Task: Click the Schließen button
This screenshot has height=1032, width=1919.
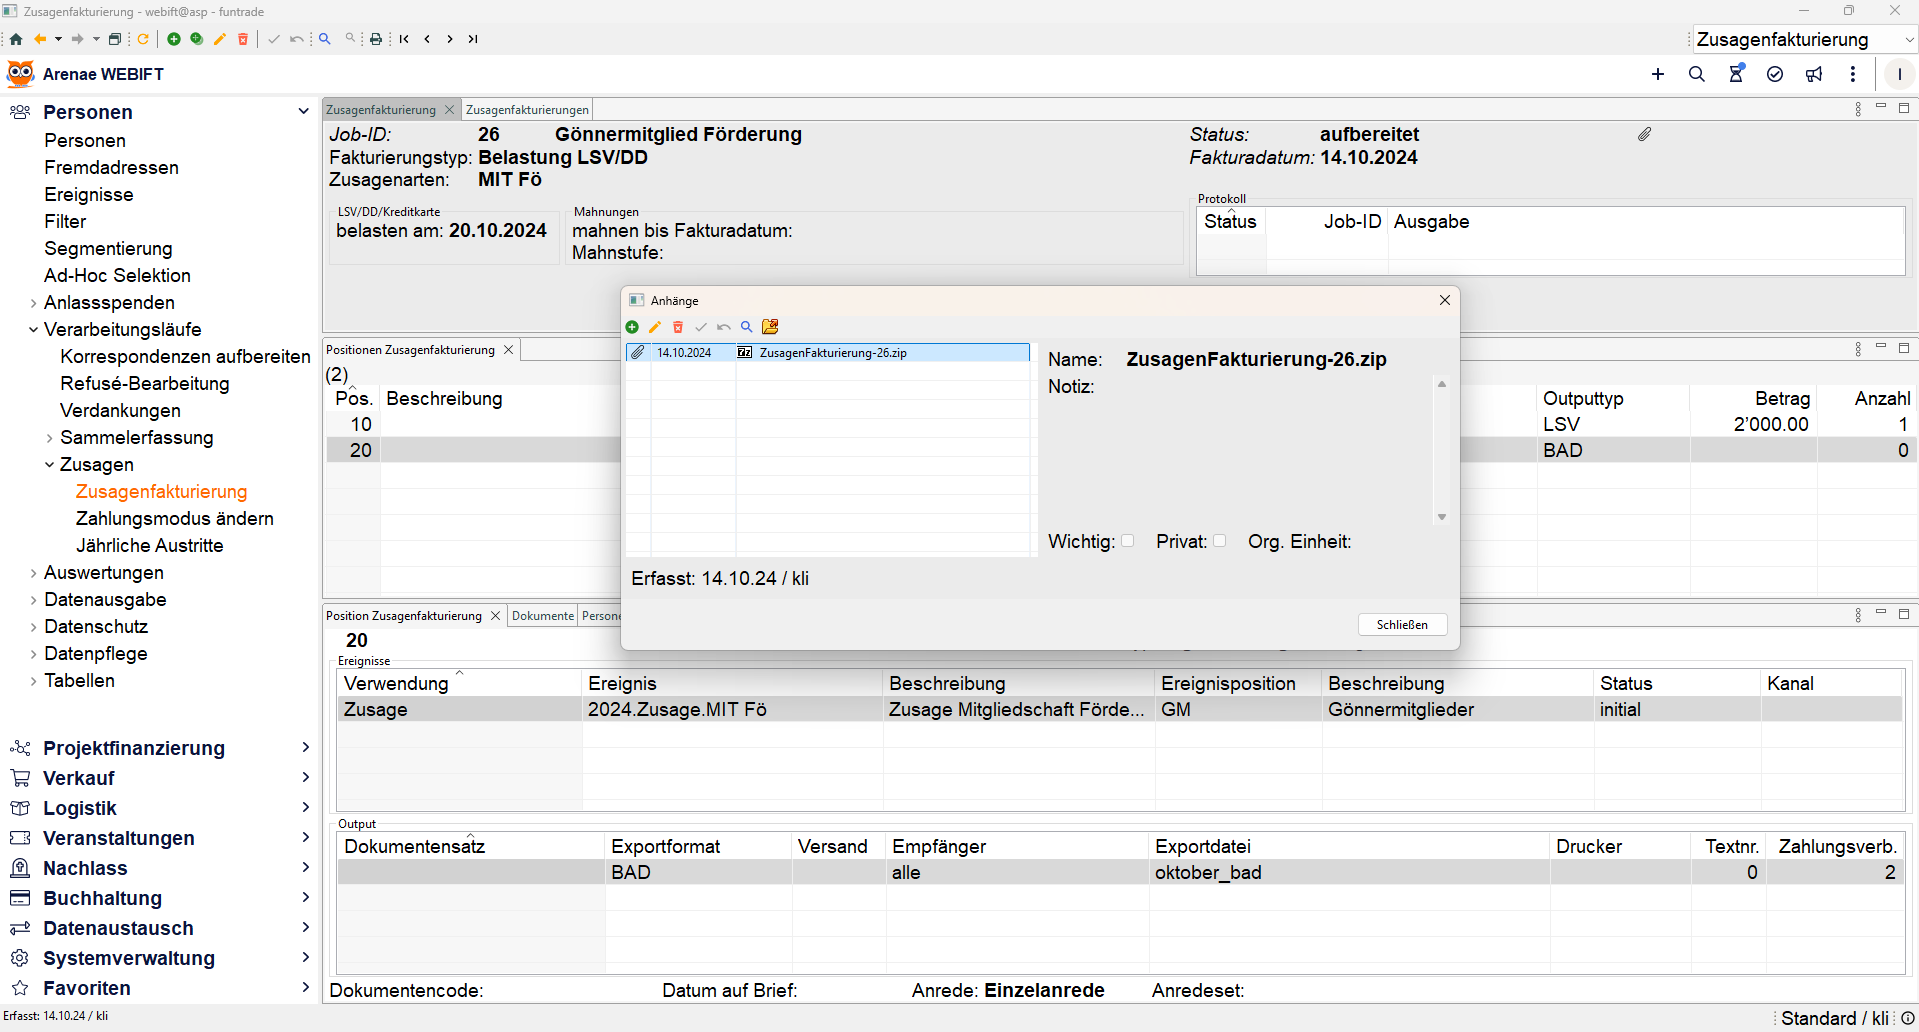Action: click(x=1402, y=625)
